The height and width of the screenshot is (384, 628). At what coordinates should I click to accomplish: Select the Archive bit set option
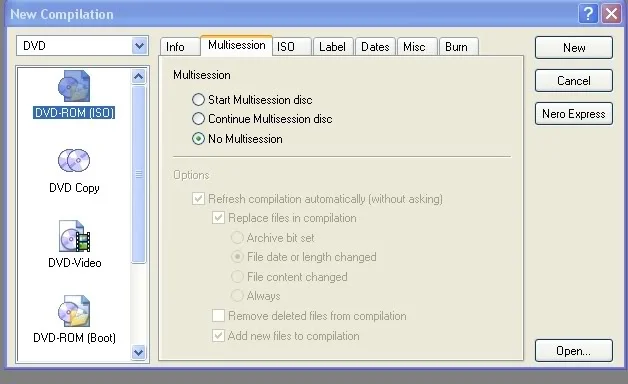(237, 238)
